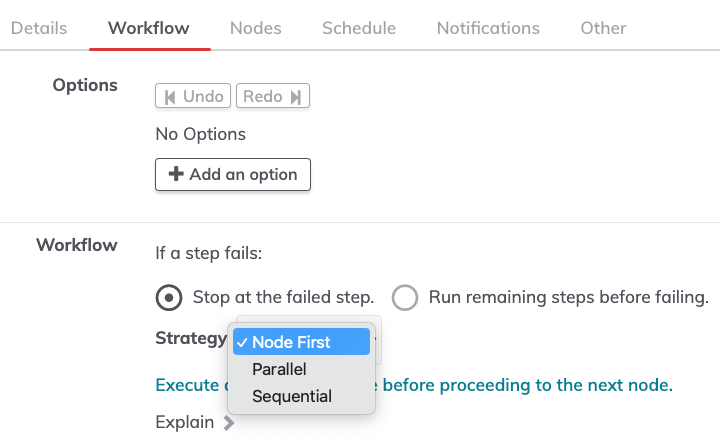Image resolution: width=720 pixels, height=447 pixels.
Task: Choose Node First in Strategy dropdown
Action: (301, 342)
